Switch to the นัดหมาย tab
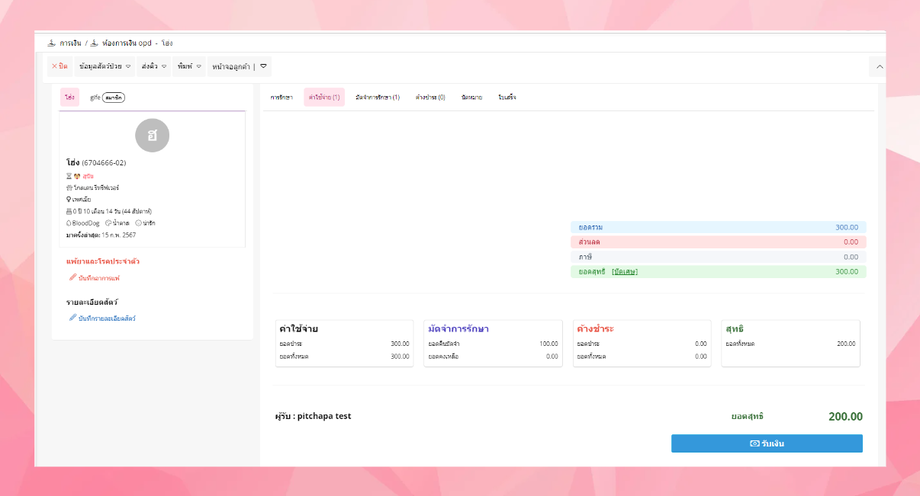 coord(472,97)
